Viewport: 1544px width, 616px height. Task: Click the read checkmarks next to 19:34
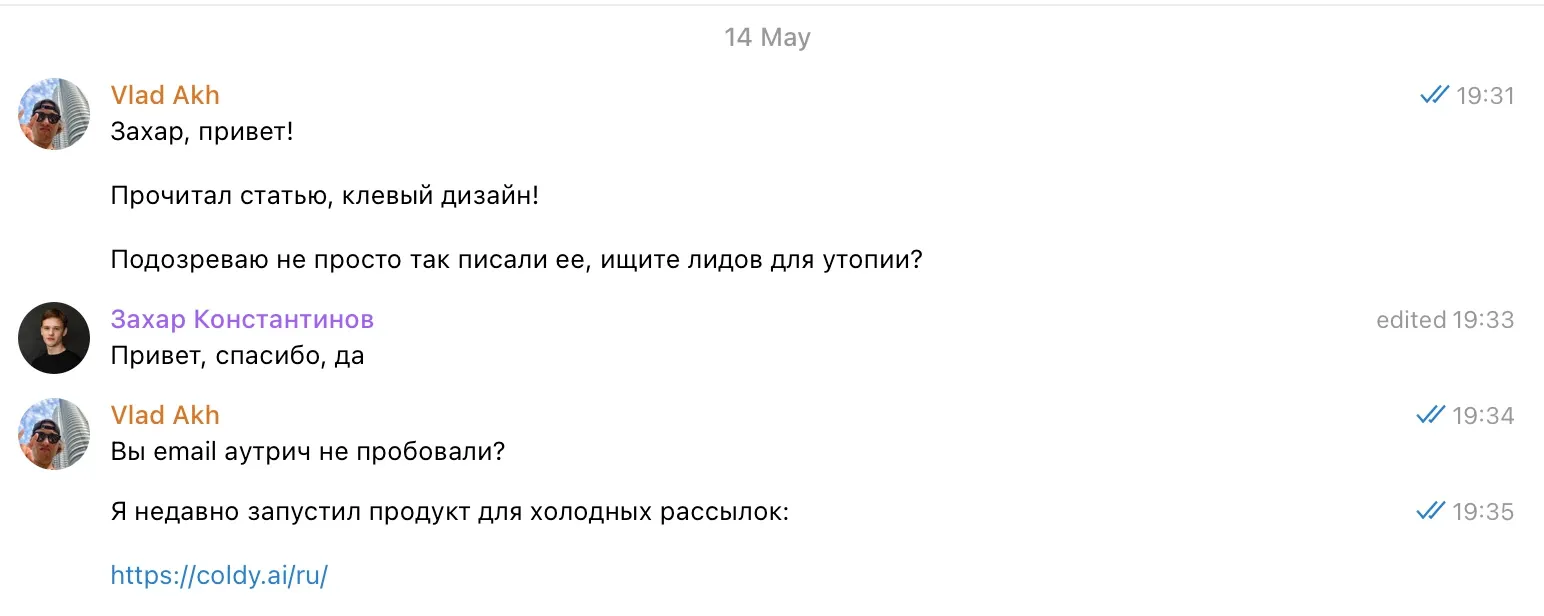pyautogui.click(x=1431, y=415)
